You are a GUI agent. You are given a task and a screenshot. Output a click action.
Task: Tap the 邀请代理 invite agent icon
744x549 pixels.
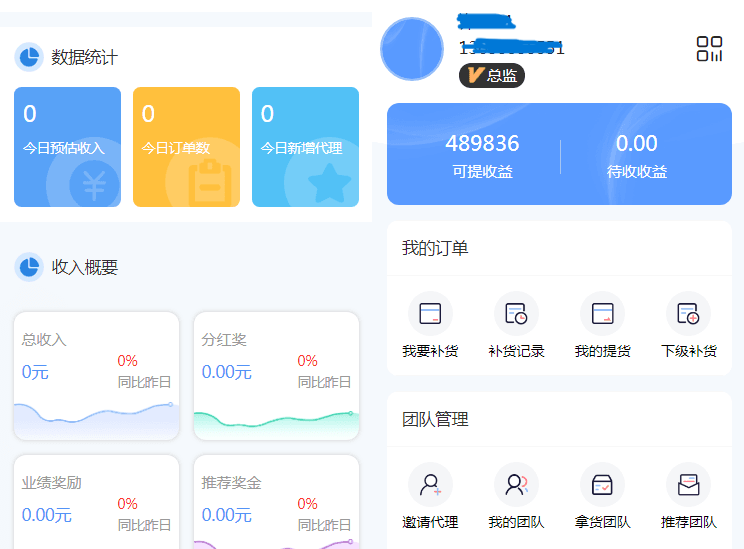[x=430, y=485]
